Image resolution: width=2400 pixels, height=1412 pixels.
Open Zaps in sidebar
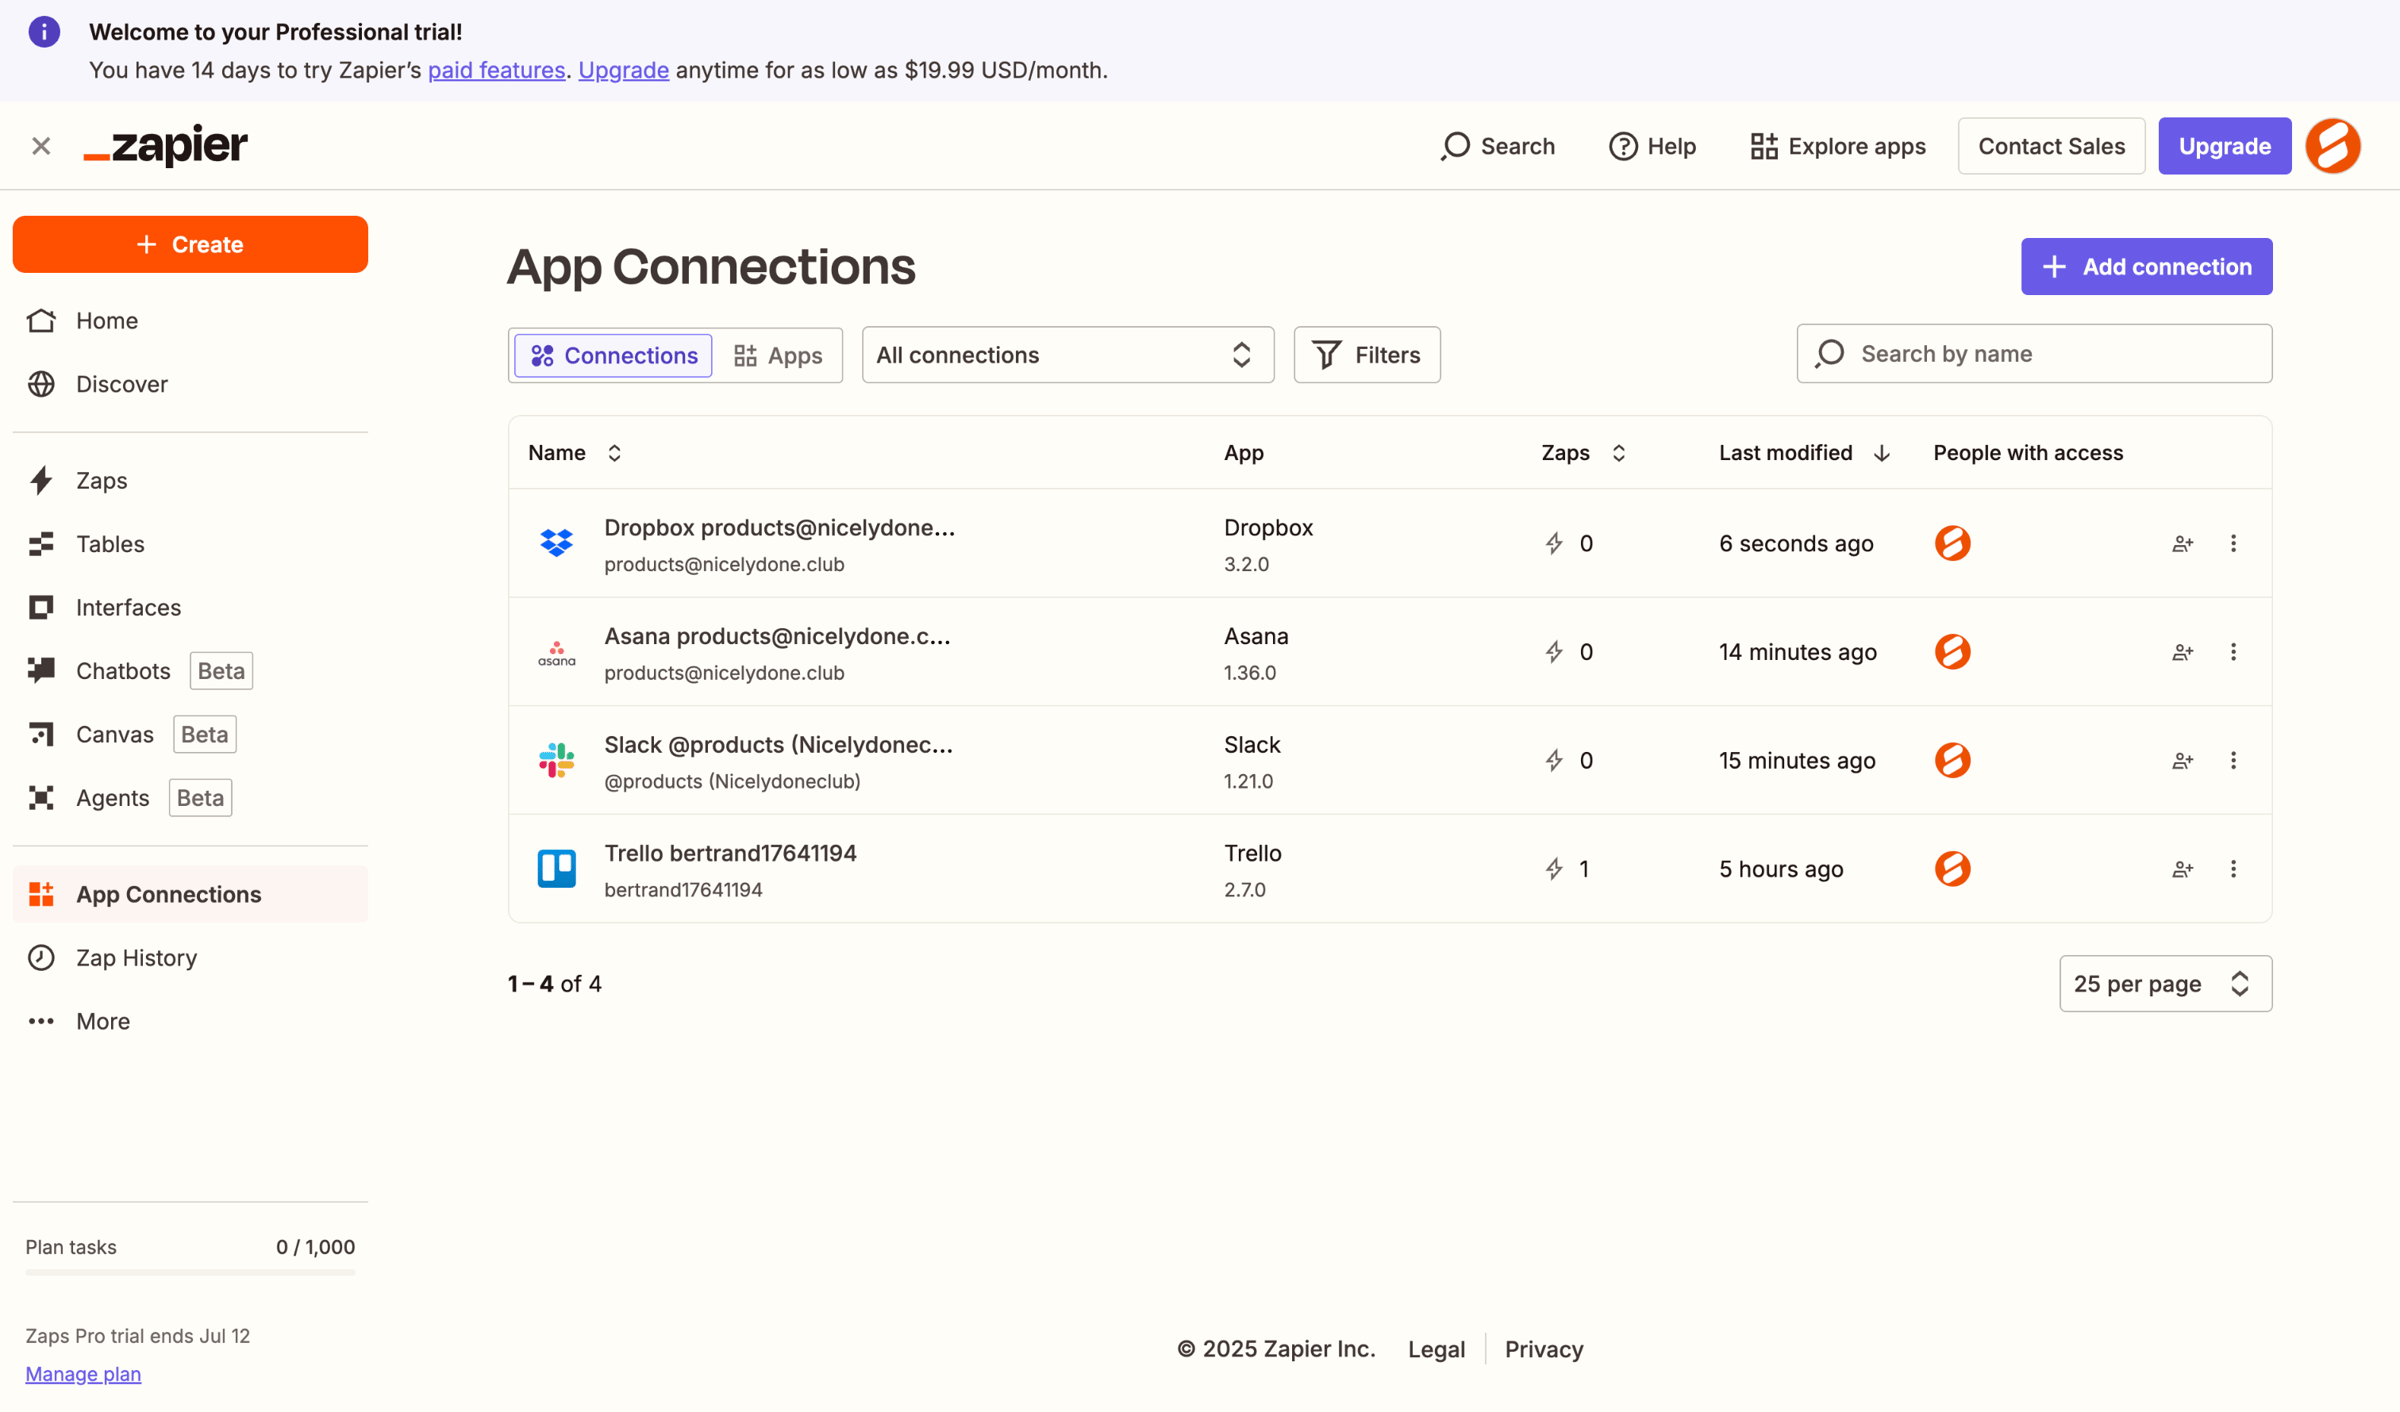(x=190, y=480)
